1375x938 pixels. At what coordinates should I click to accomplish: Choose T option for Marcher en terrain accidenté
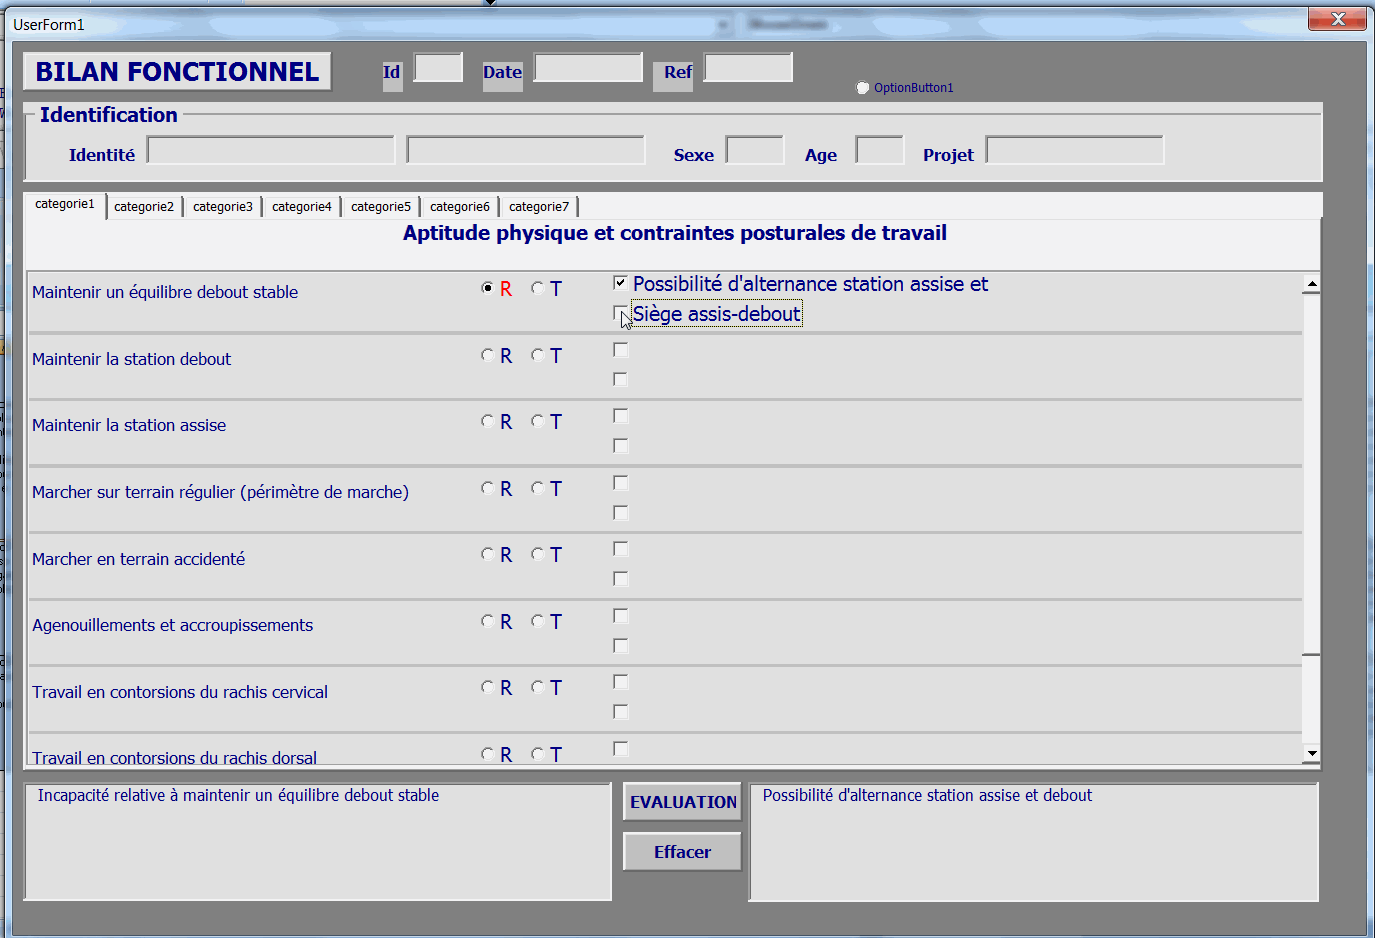tap(538, 554)
